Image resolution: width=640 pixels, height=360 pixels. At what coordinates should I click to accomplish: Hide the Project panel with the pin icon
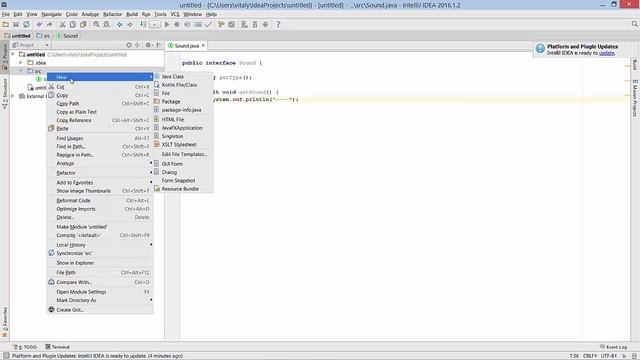[159, 45]
